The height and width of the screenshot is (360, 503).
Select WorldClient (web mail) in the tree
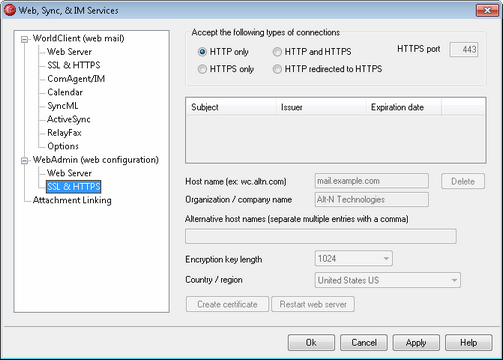(x=79, y=38)
